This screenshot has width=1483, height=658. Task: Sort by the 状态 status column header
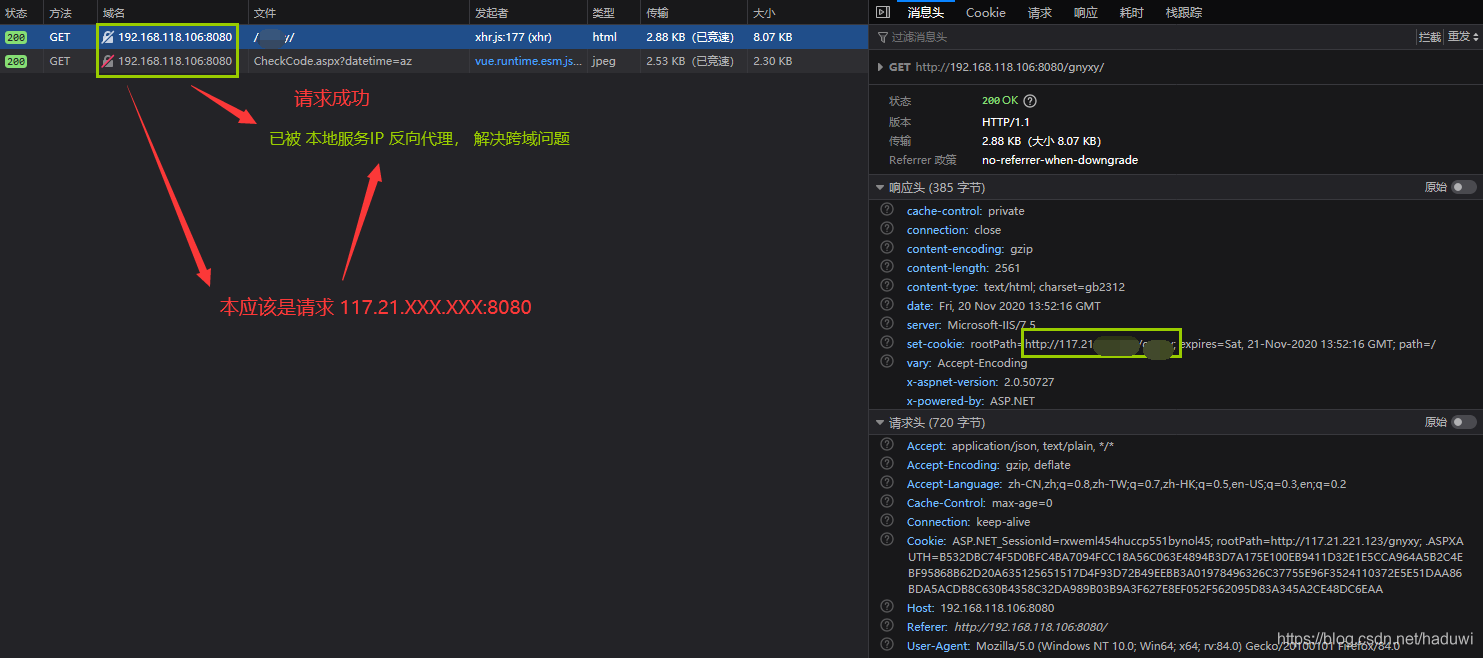point(22,12)
